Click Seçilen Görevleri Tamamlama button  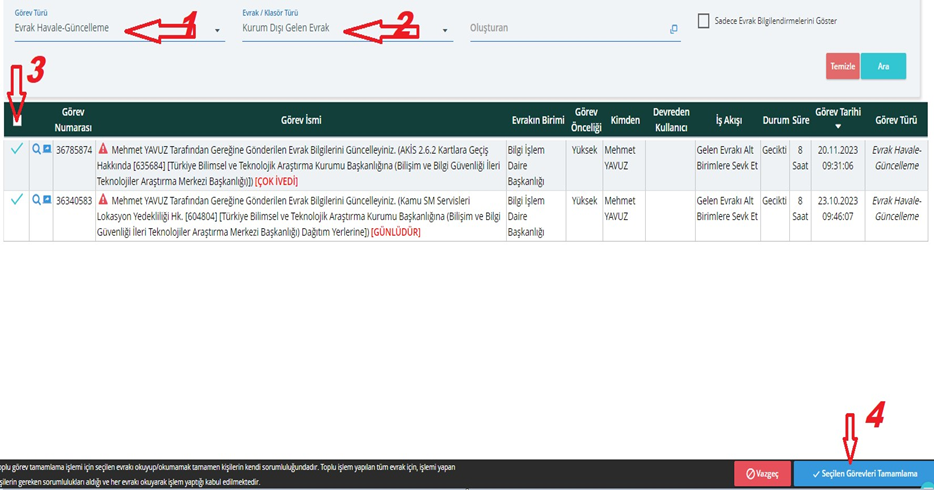click(x=864, y=474)
